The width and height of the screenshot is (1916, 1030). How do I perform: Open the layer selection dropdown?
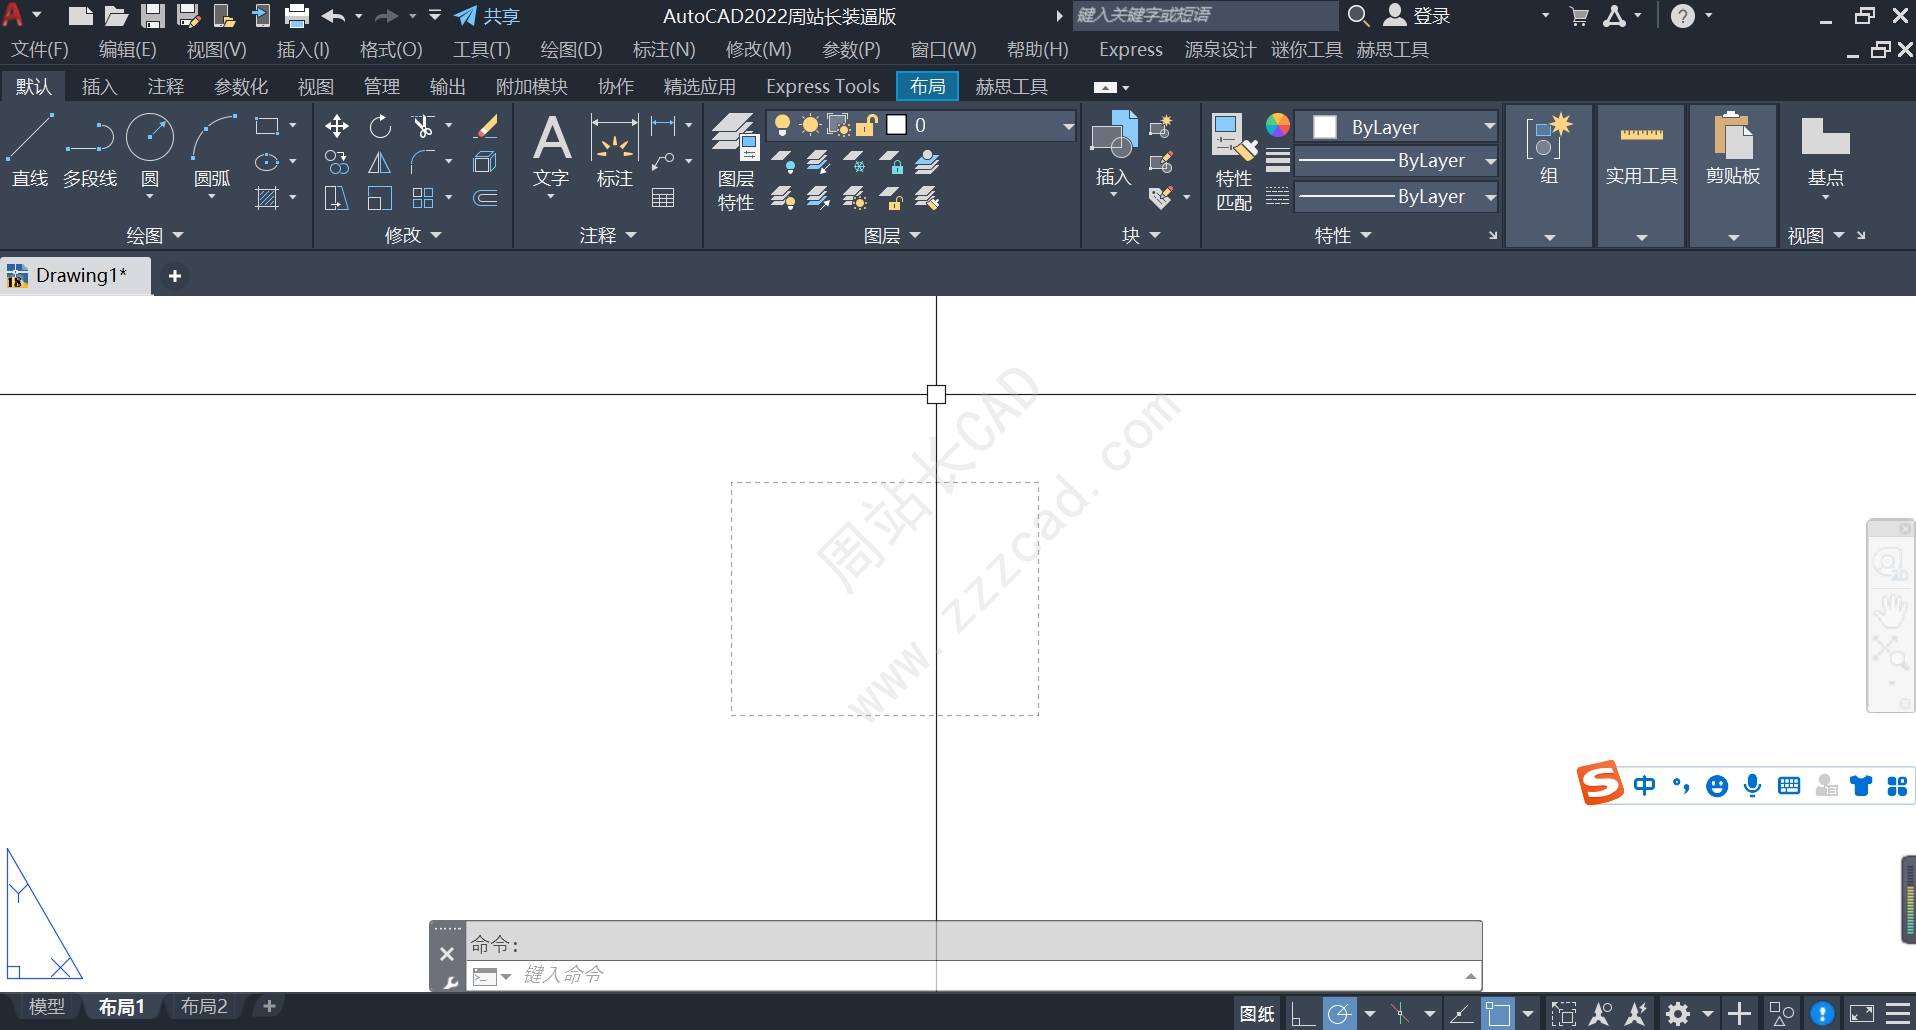pos(1068,126)
